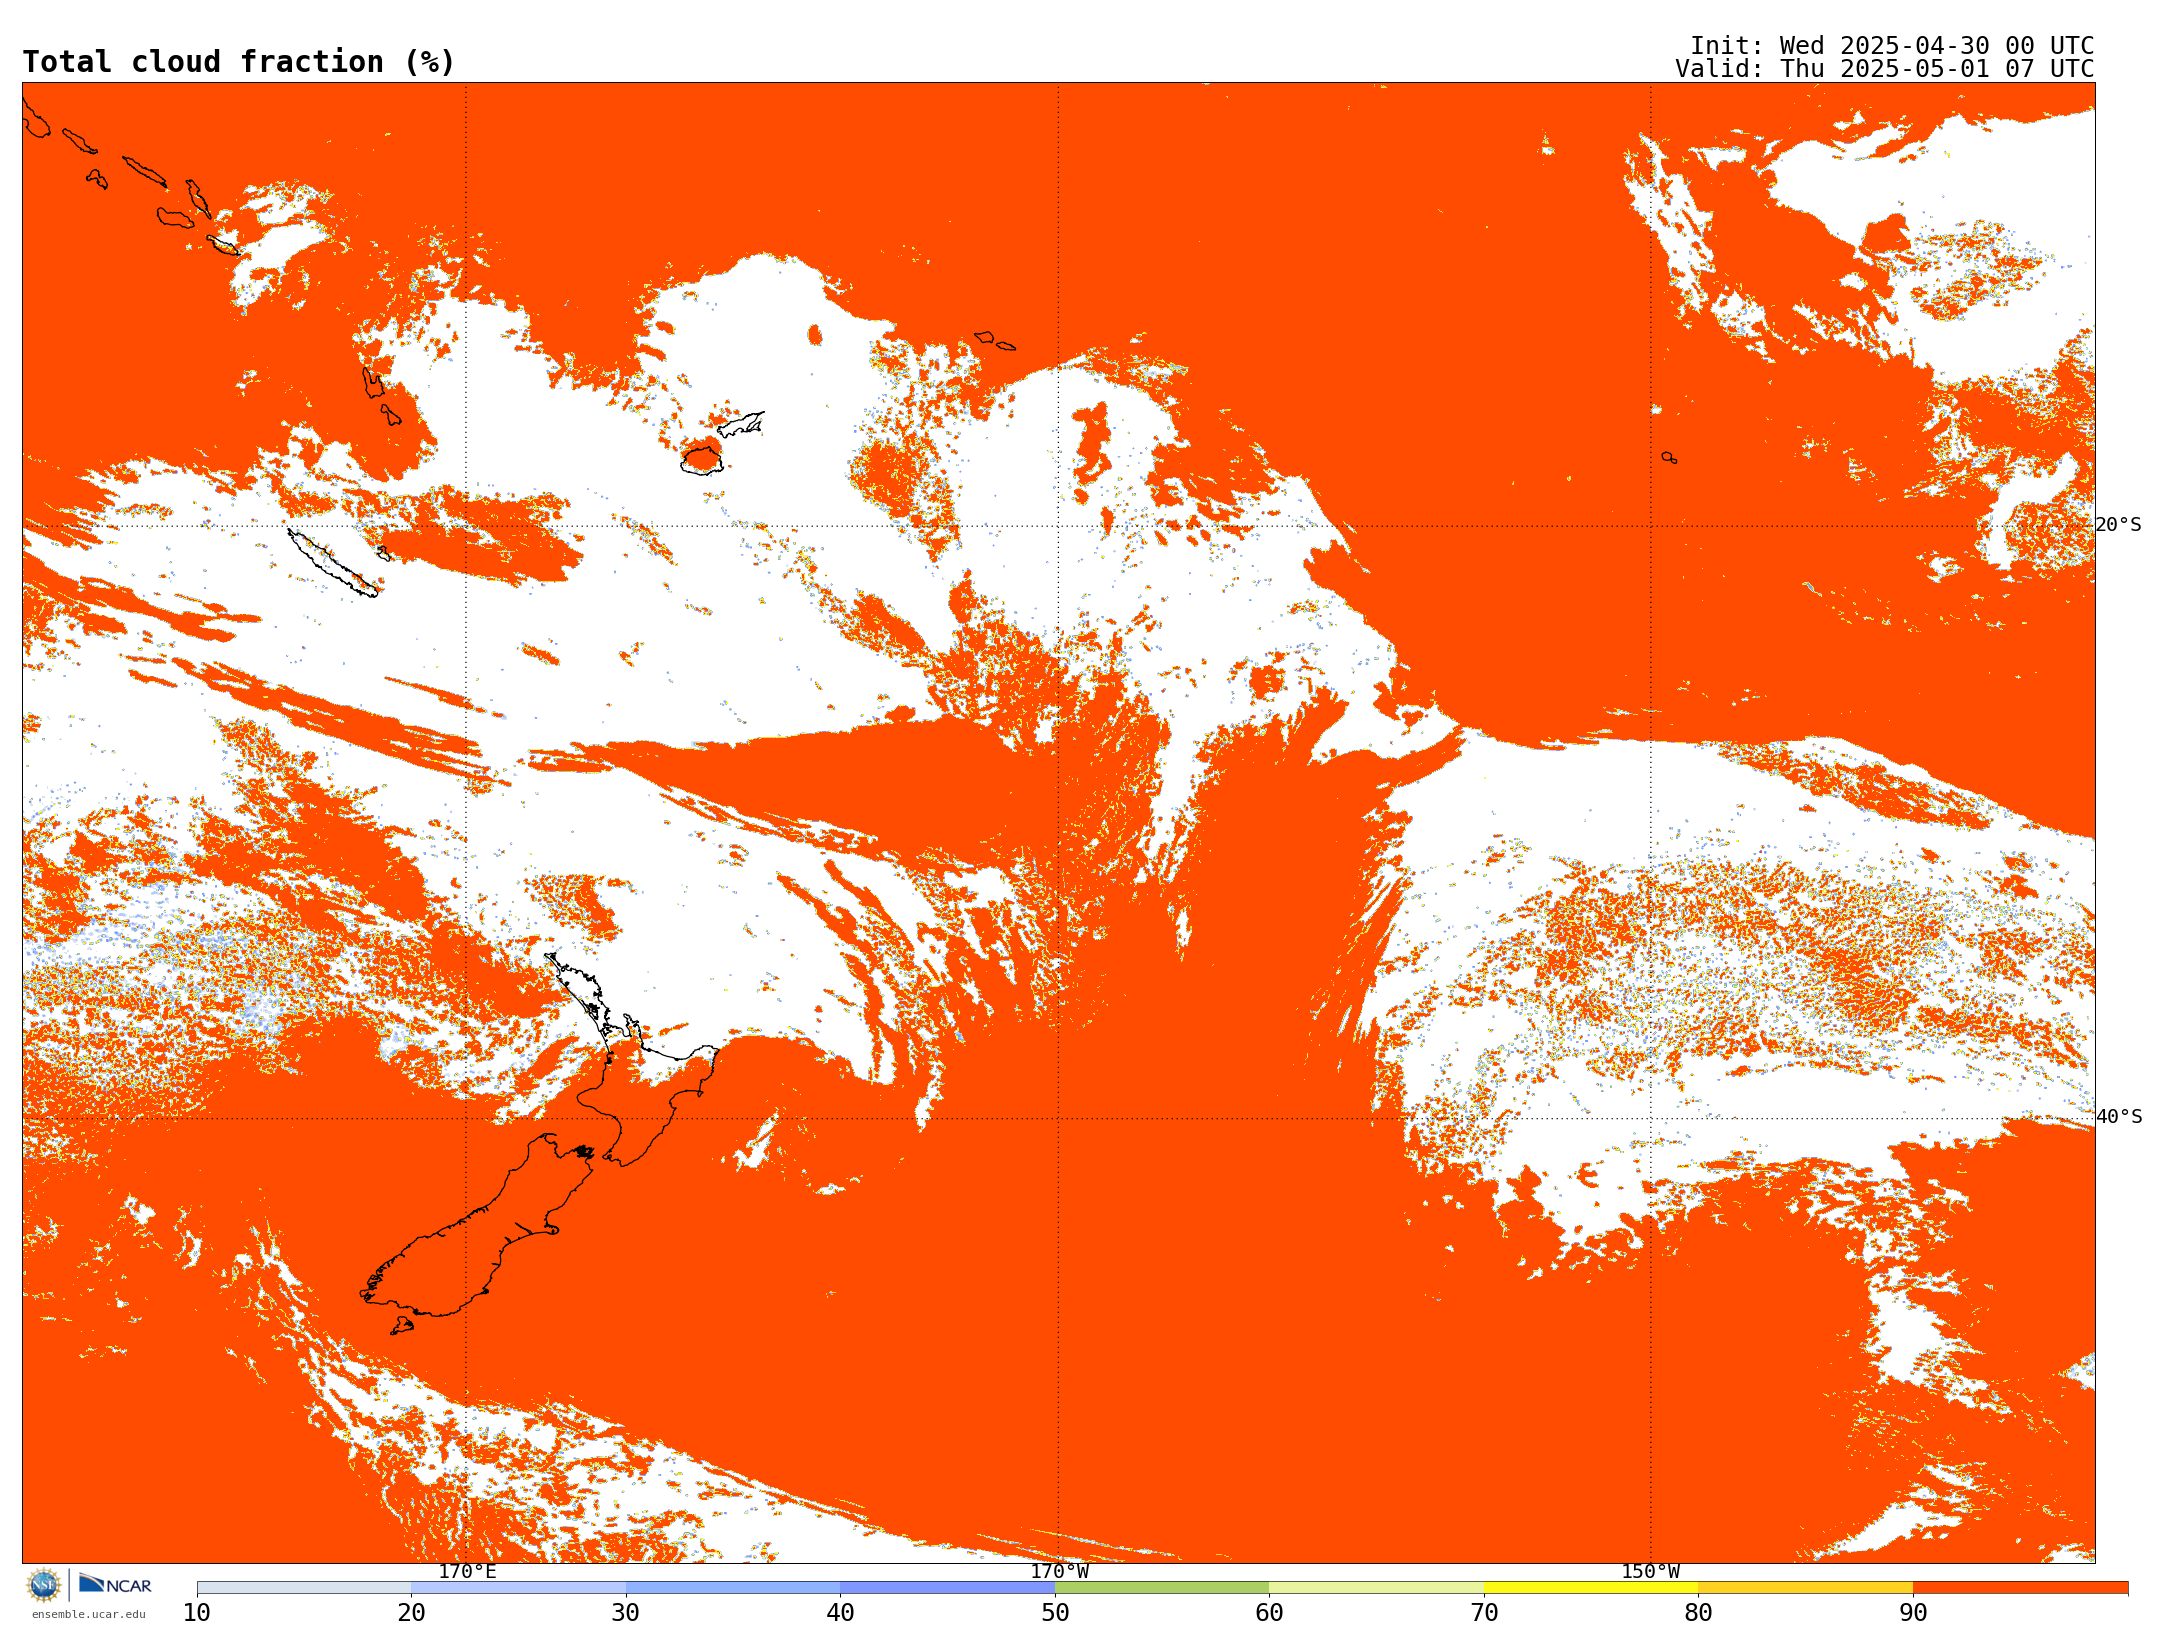Click the Viti Levu (Fiji) island outline
Screen dimensions: 2160x1626
[x=702, y=460]
